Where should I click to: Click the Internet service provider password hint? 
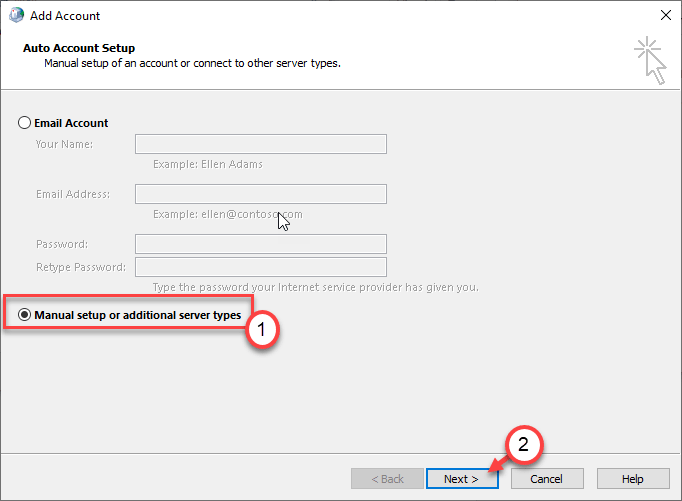pos(315,287)
